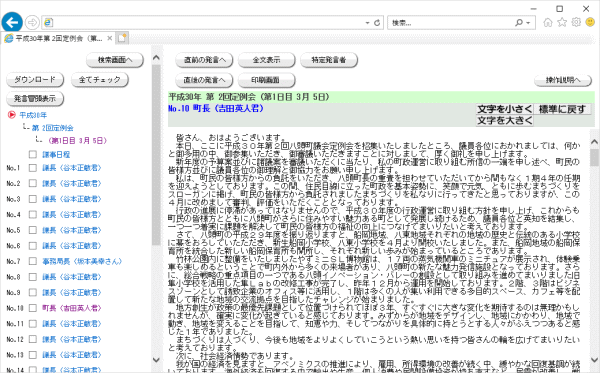The width and height of the screenshot is (600, 373).
Task: Go to 直前の発言へ
Action: (x=204, y=60)
